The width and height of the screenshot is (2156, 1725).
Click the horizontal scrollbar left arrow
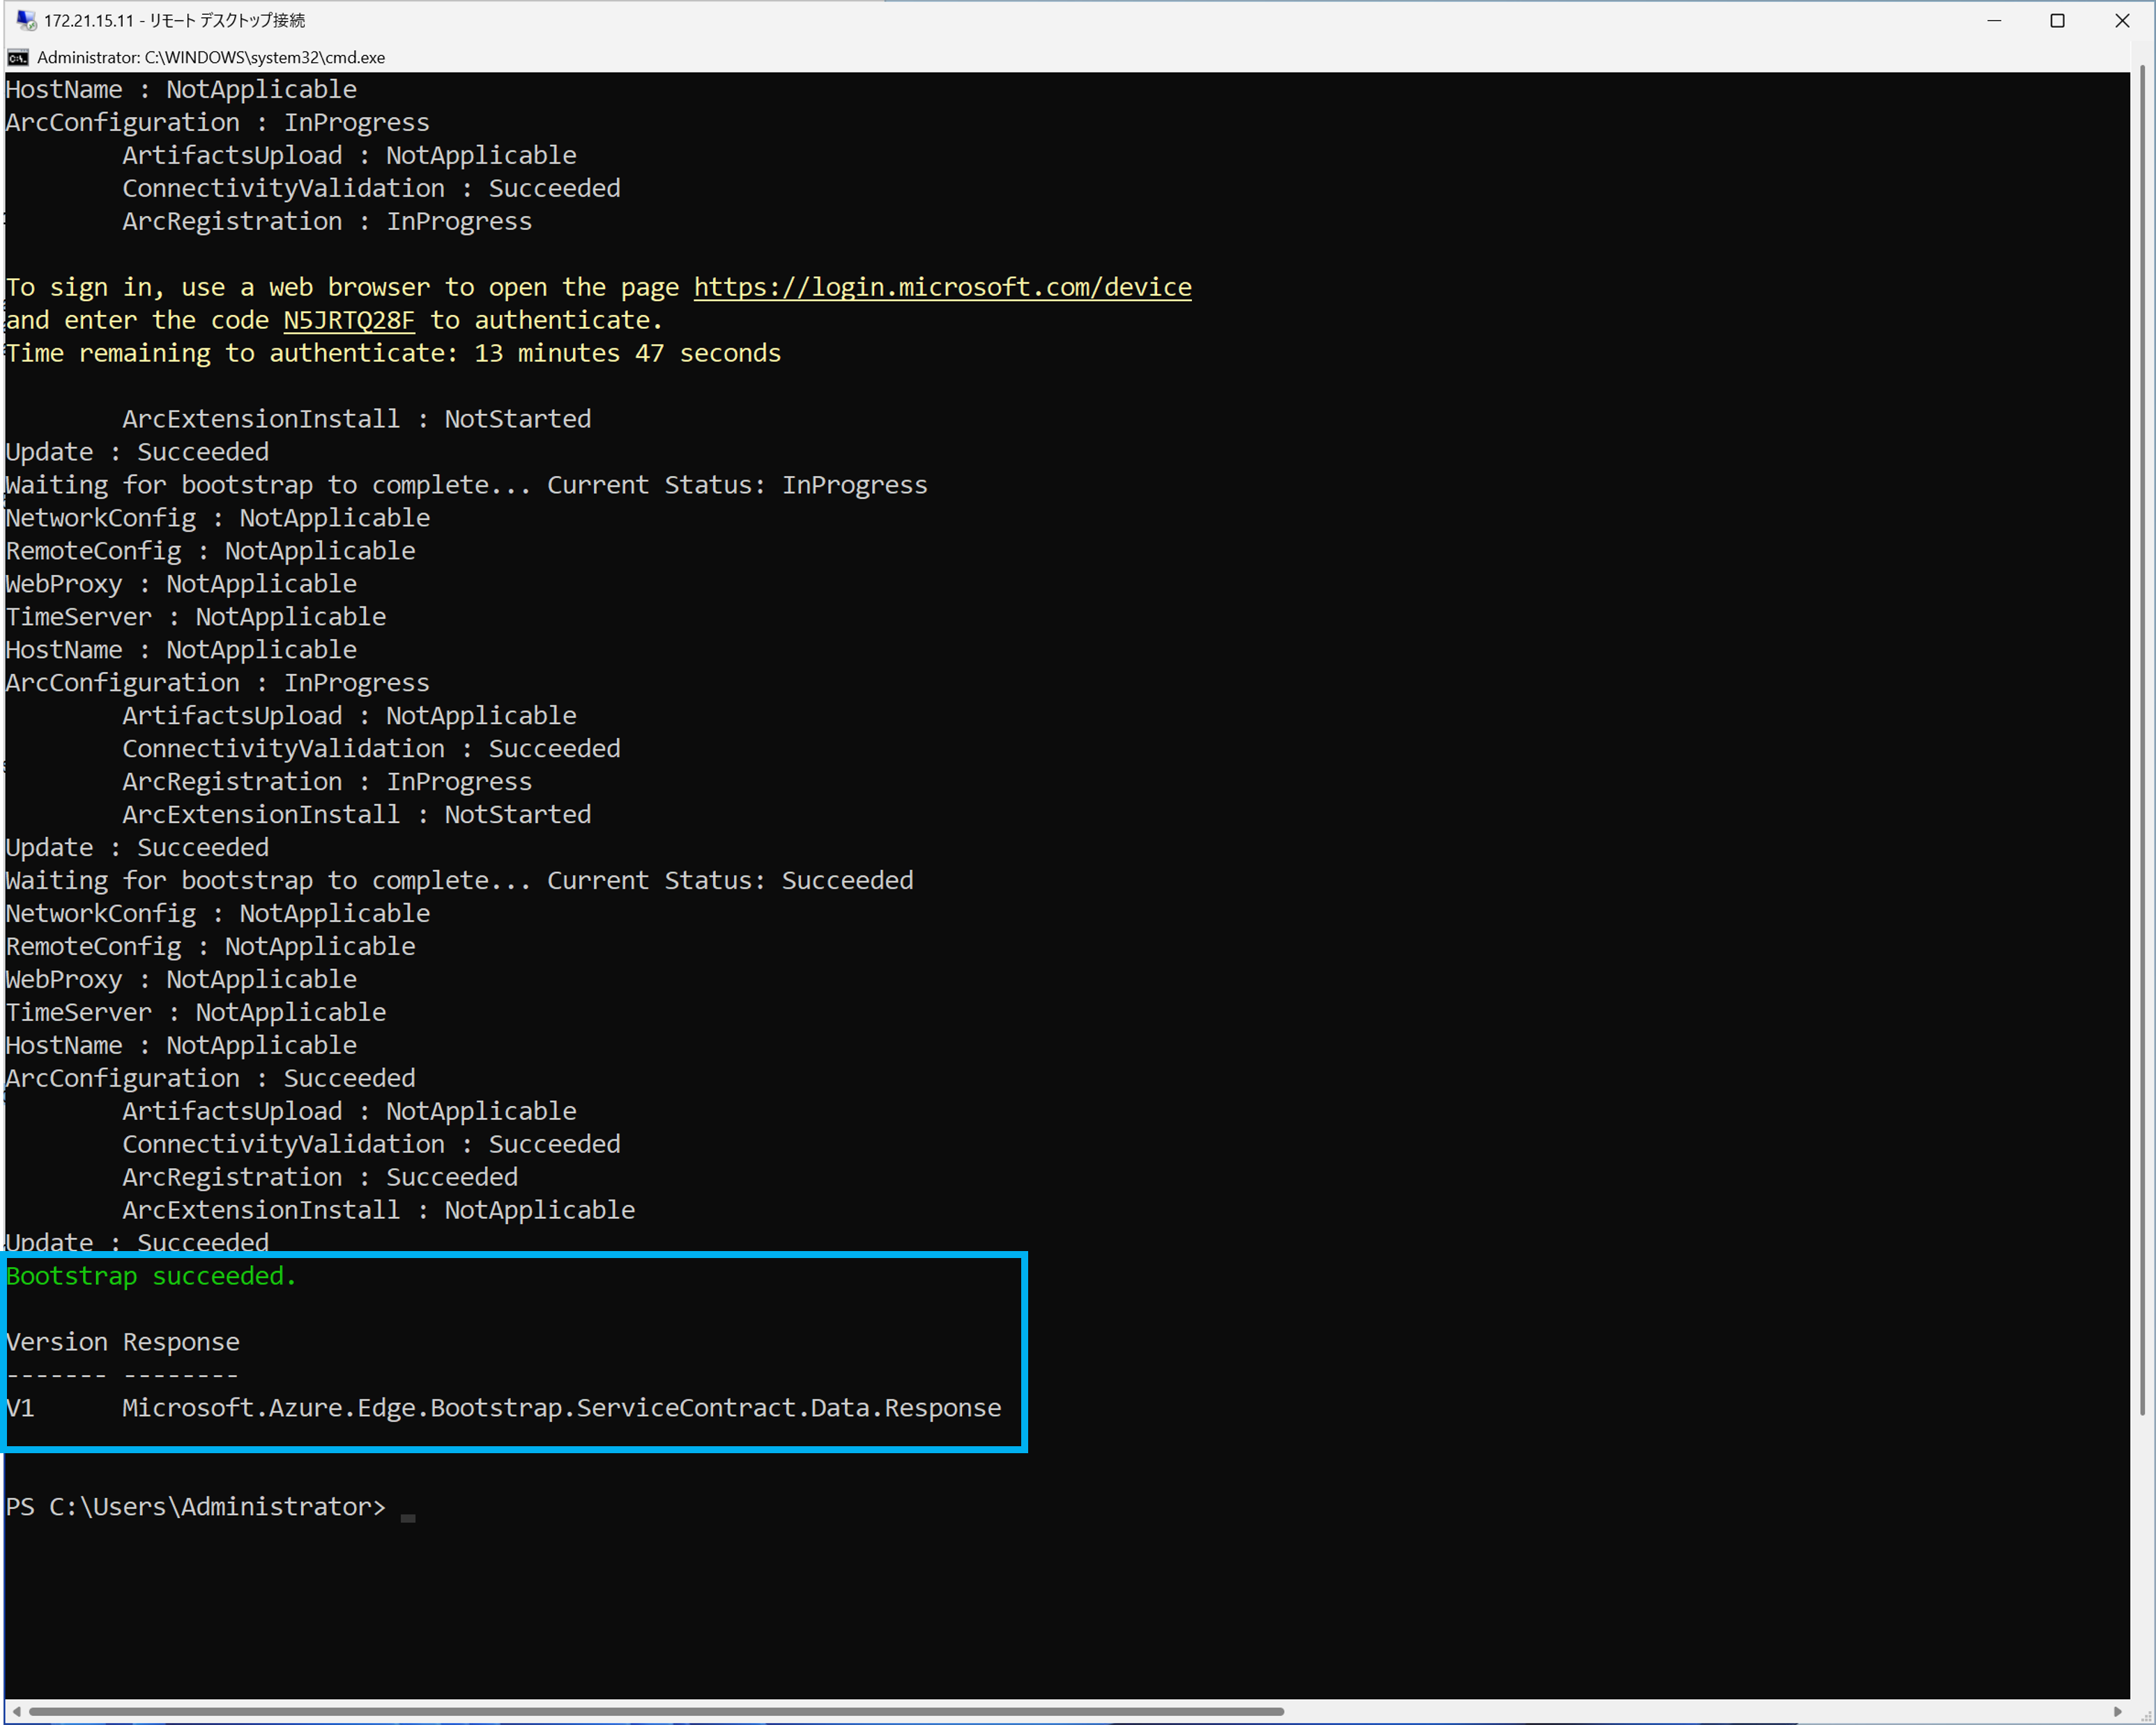[16, 1711]
